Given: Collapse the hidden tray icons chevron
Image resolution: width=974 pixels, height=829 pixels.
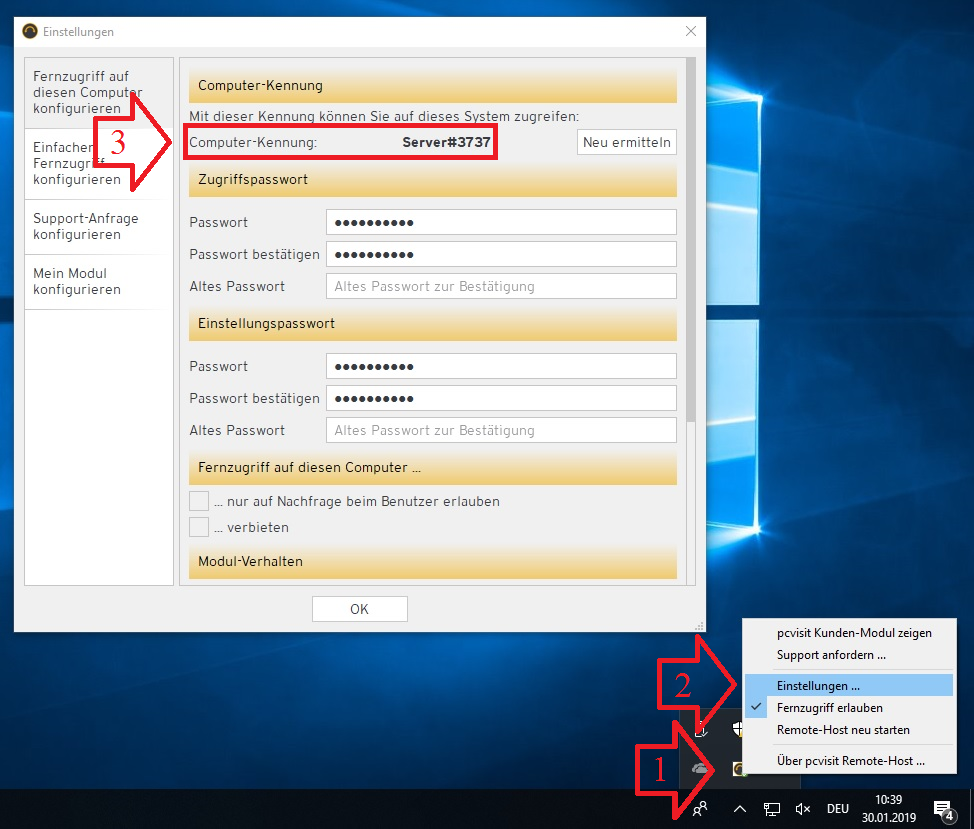Looking at the screenshot, I should click(740, 809).
